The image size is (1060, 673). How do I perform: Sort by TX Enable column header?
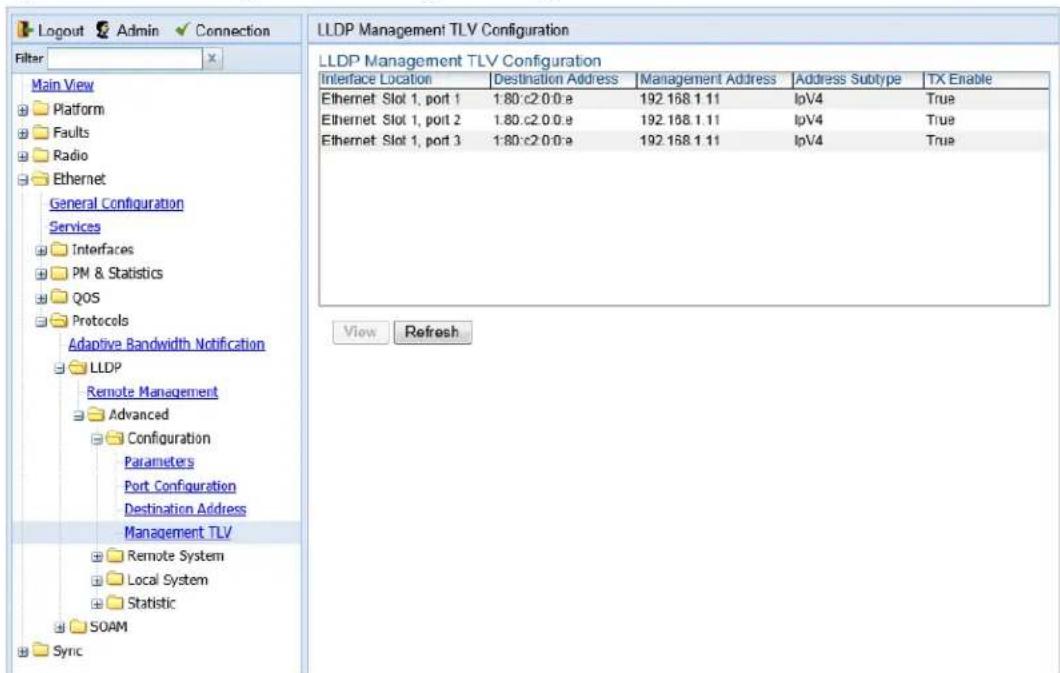[986, 79]
